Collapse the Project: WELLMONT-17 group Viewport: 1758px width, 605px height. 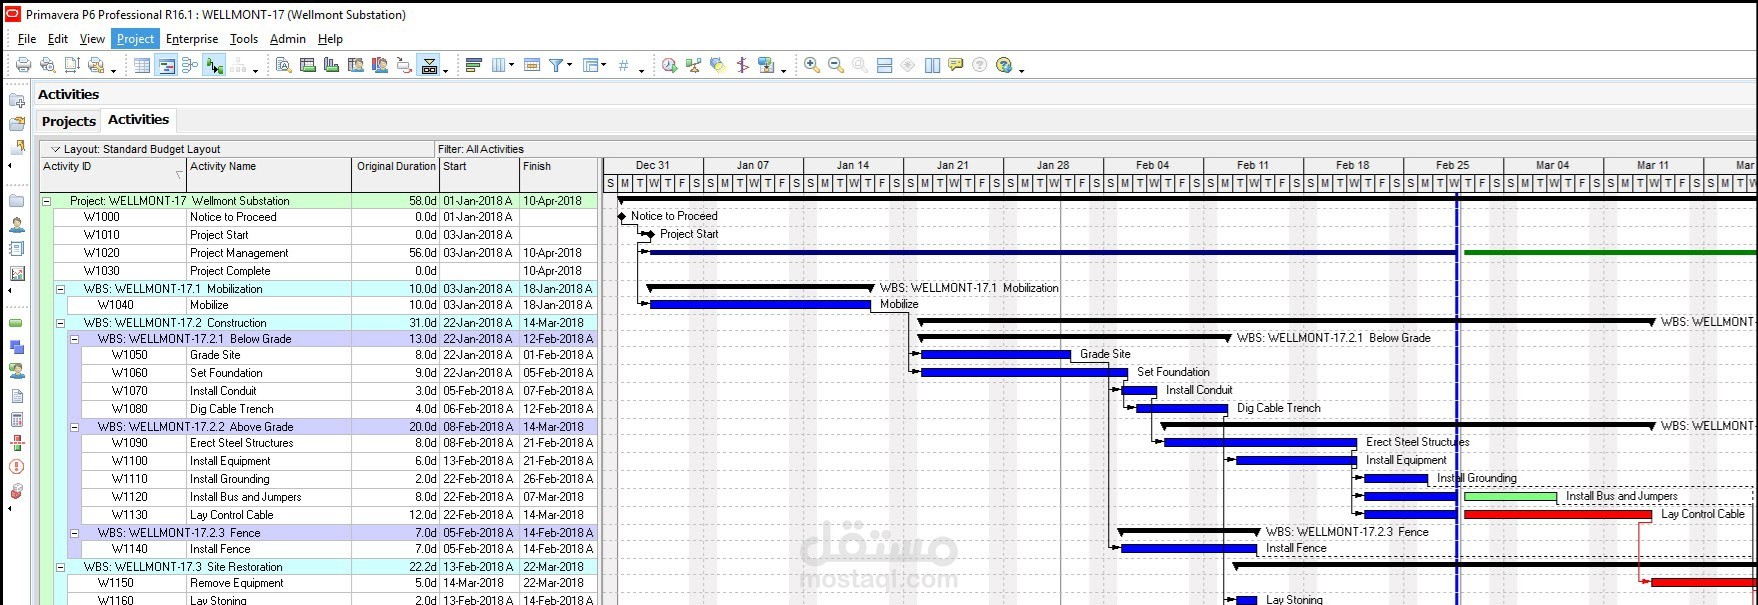click(46, 201)
